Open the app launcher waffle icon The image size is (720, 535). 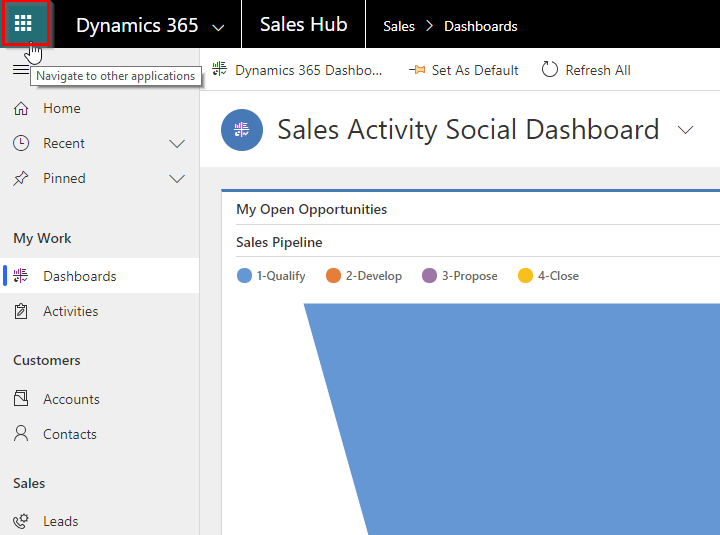pos(23,23)
